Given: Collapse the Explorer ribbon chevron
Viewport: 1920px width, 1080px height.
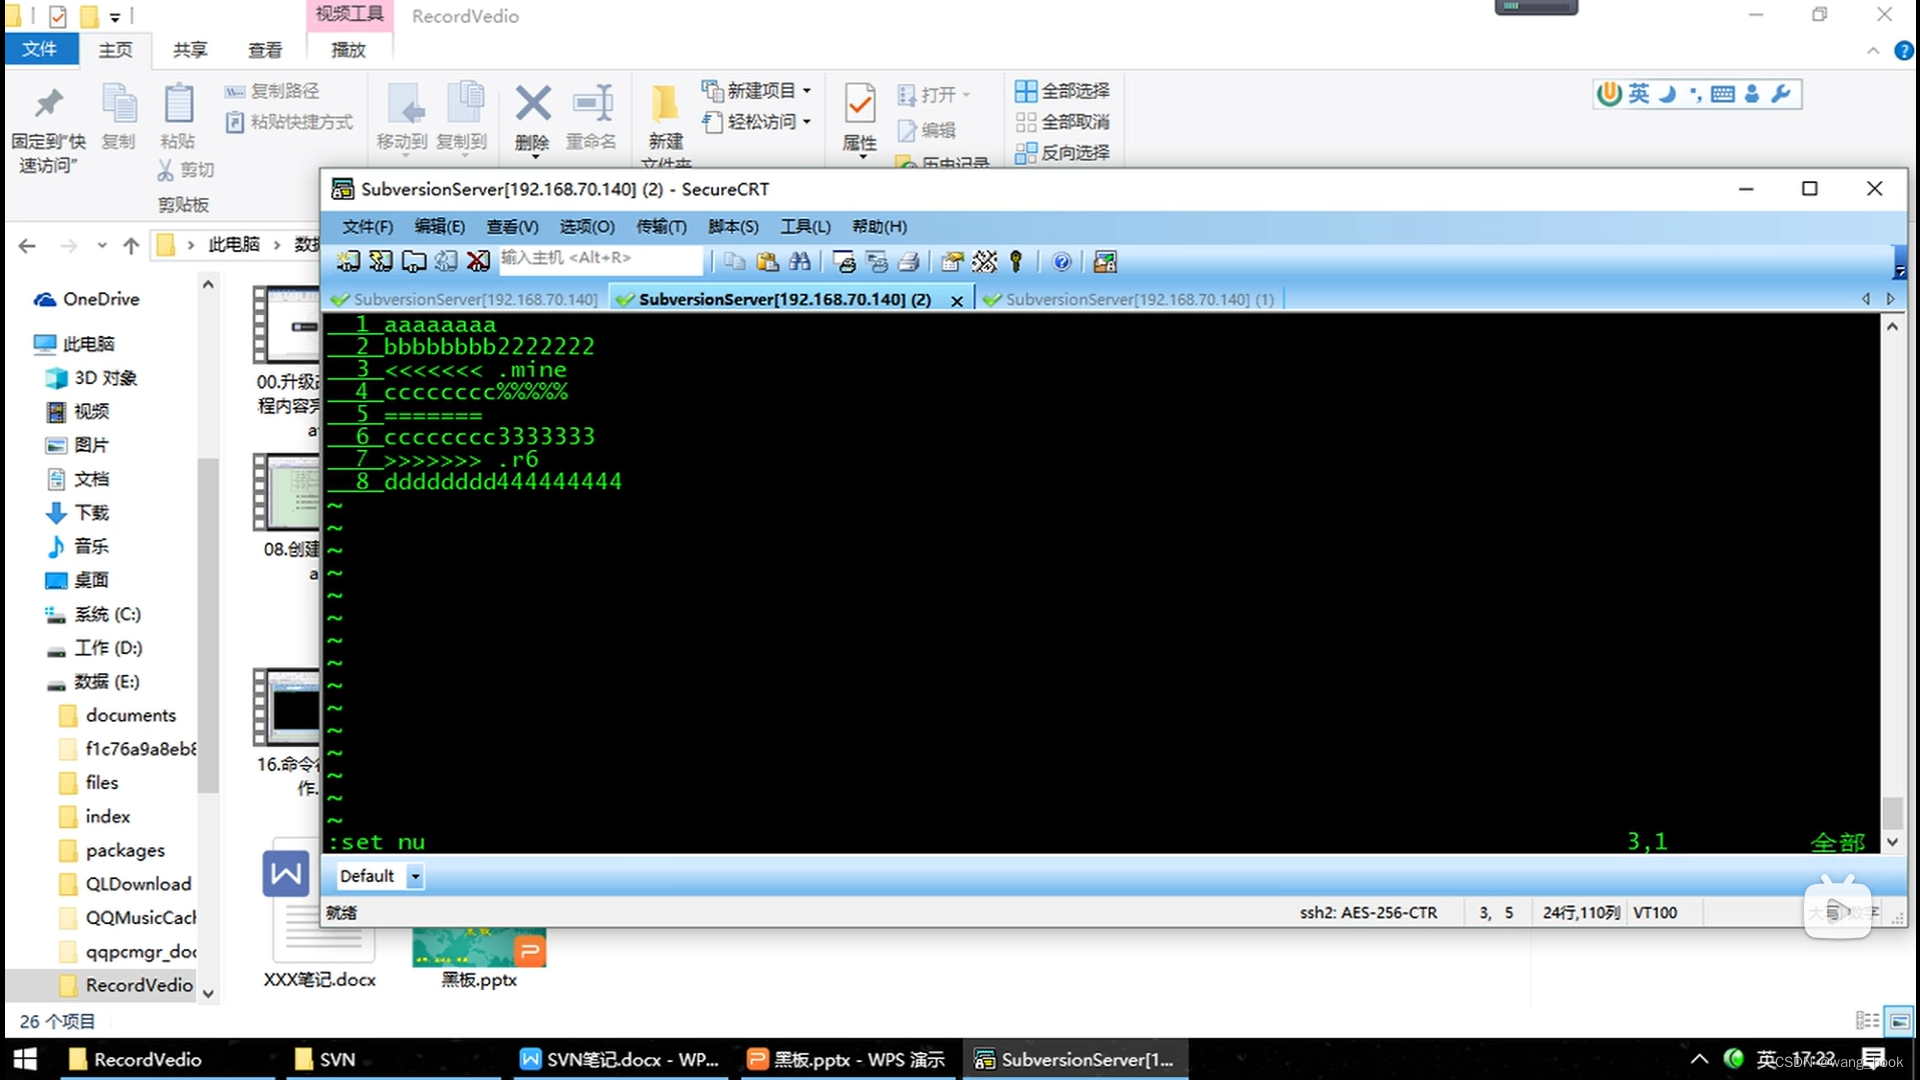Looking at the screenshot, I should pyautogui.click(x=1873, y=51).
